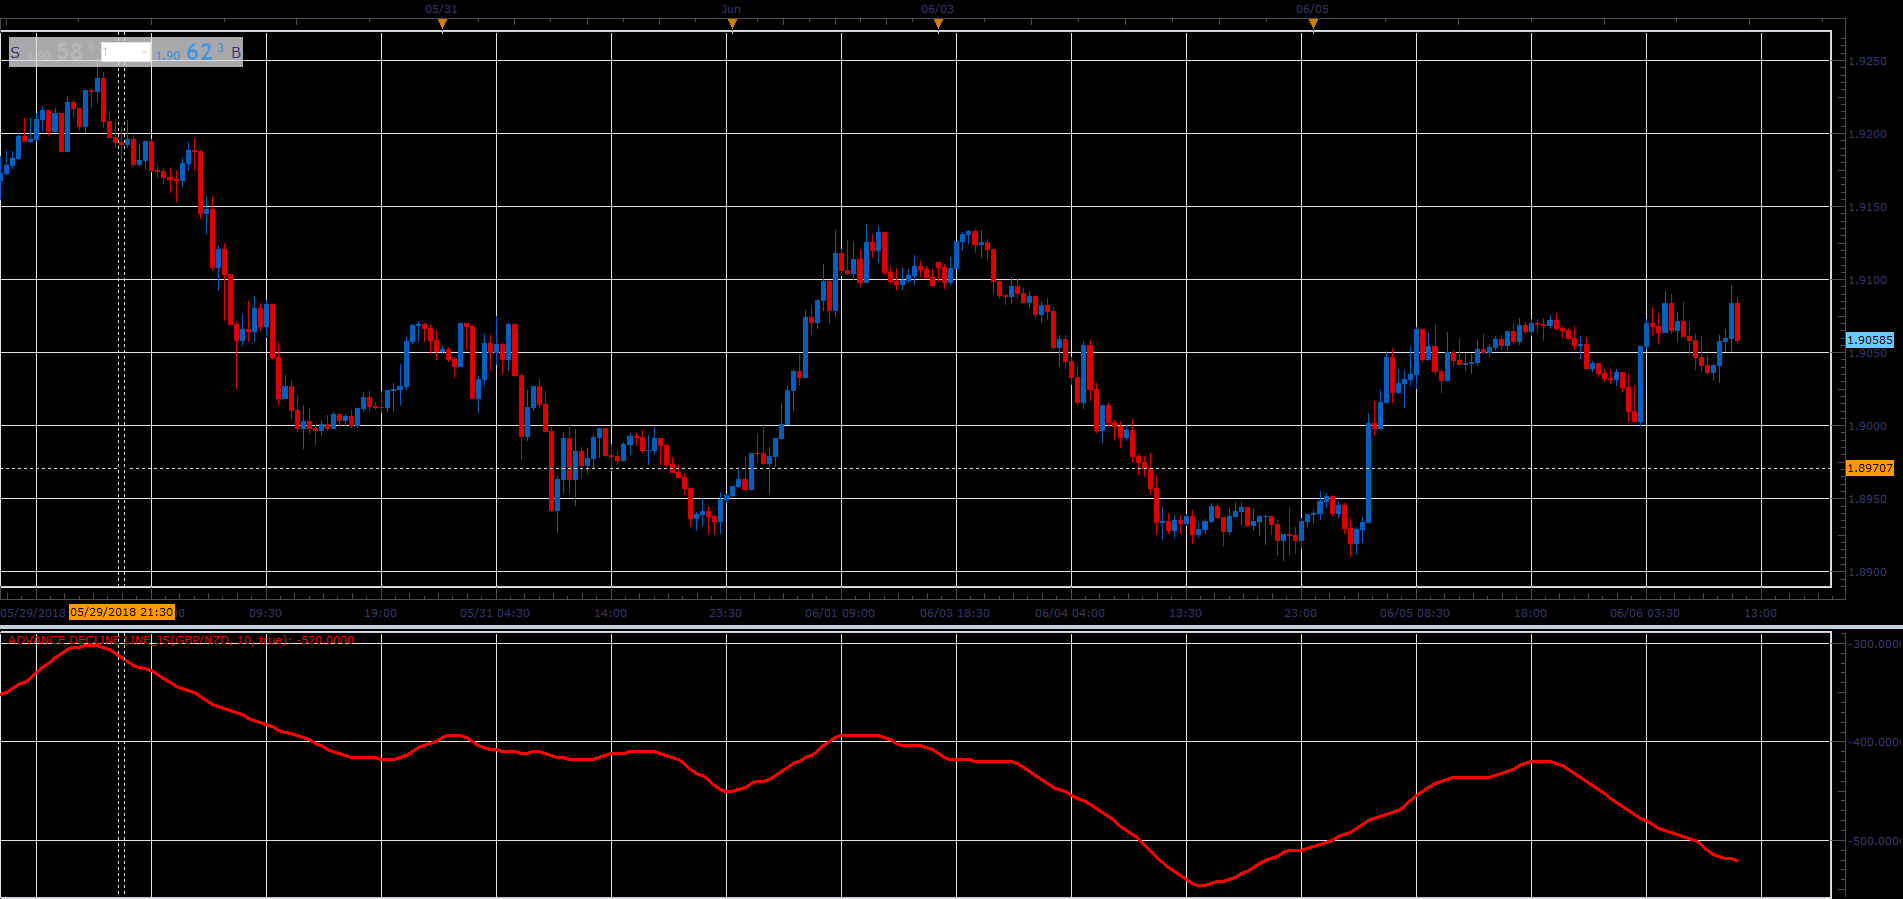The height and width of the screenshot is (899, 1903).
Task: Click the -400.0000 indicator axis label
Action: [1874, 742]
